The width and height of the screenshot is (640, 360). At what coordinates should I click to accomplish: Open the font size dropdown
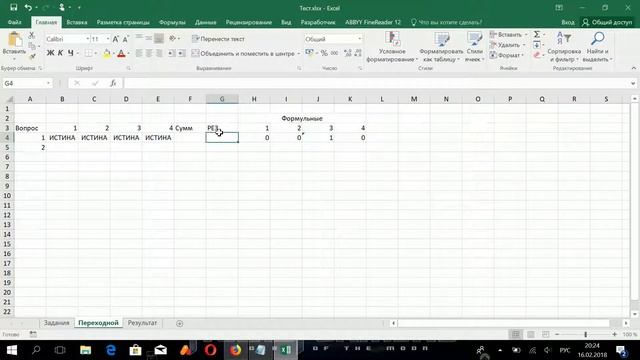[108, 39]
